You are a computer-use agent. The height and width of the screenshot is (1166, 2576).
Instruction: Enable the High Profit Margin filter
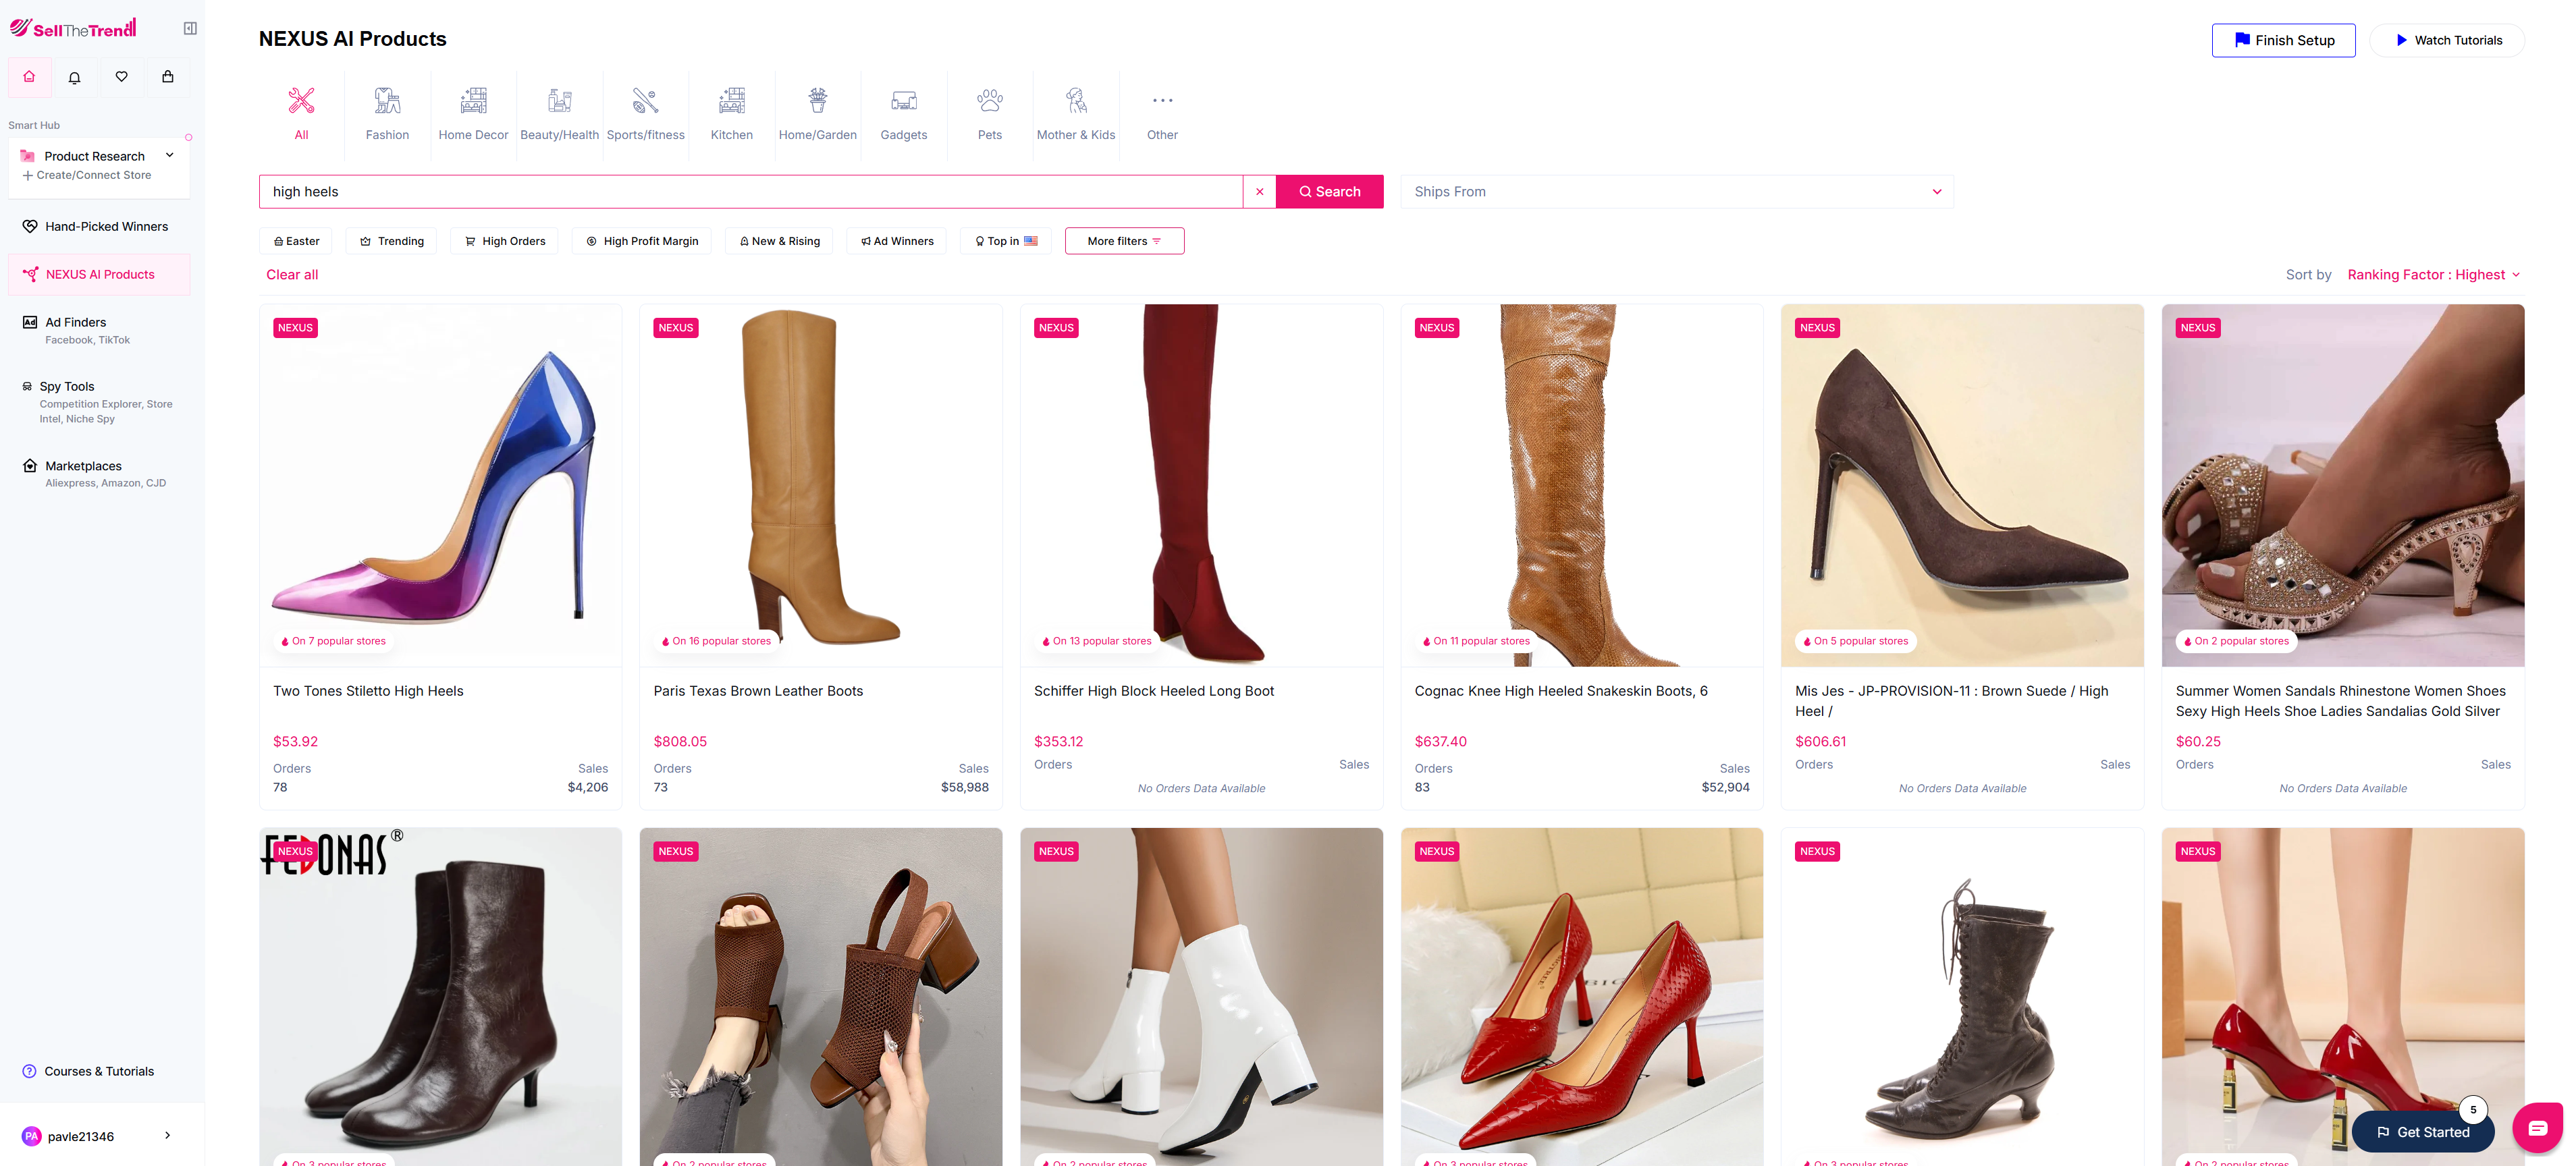pyautogui.click(x=641, y=240)
